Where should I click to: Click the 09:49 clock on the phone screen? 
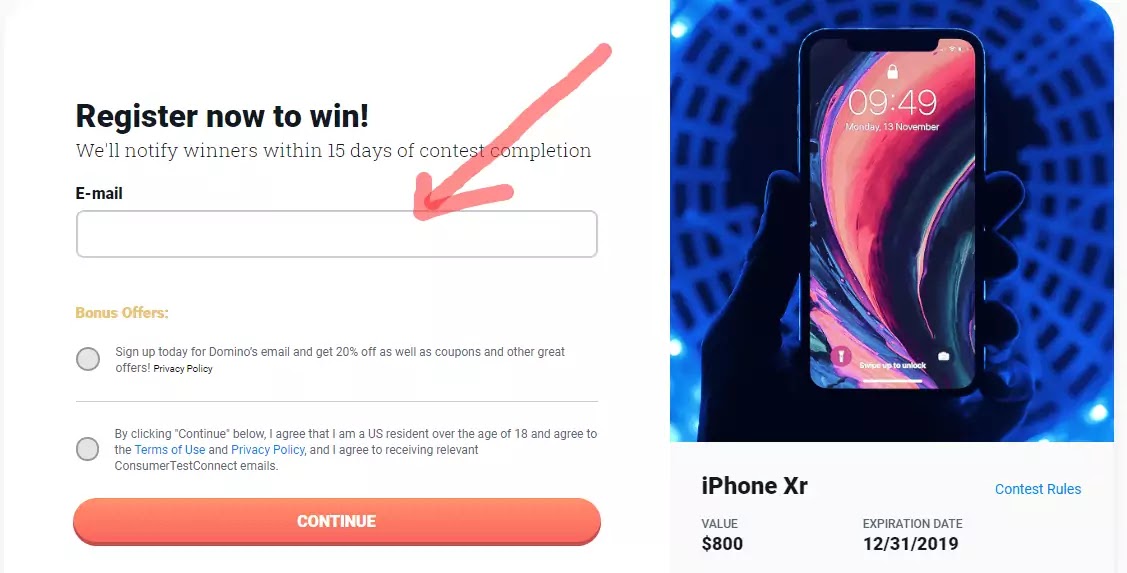[x=892, y=103]
